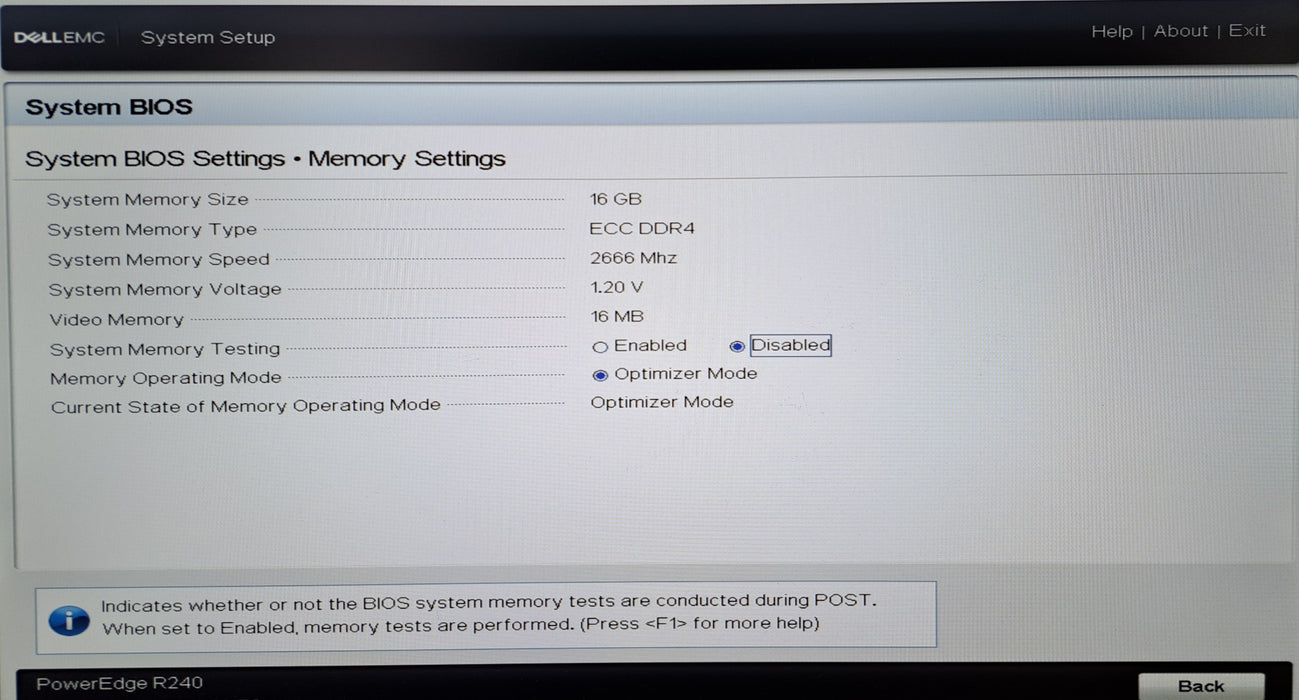The width and height of the screenshot is (1299, 700).
Task: Open the About link
Action: [x=1181, y=31]
